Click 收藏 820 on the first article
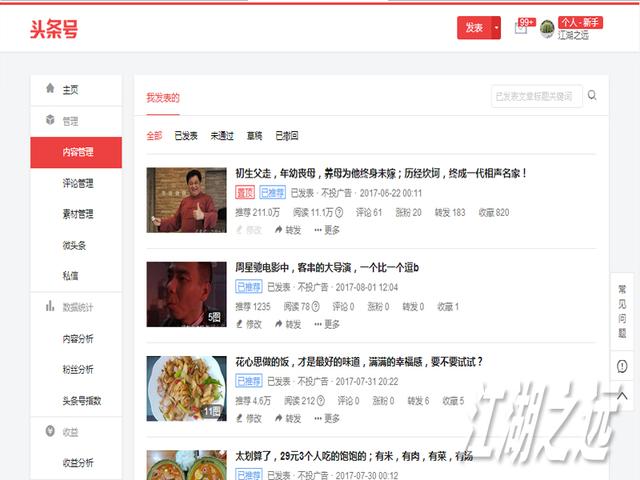This screenshot has width=640, height=480. pos(494,213)
